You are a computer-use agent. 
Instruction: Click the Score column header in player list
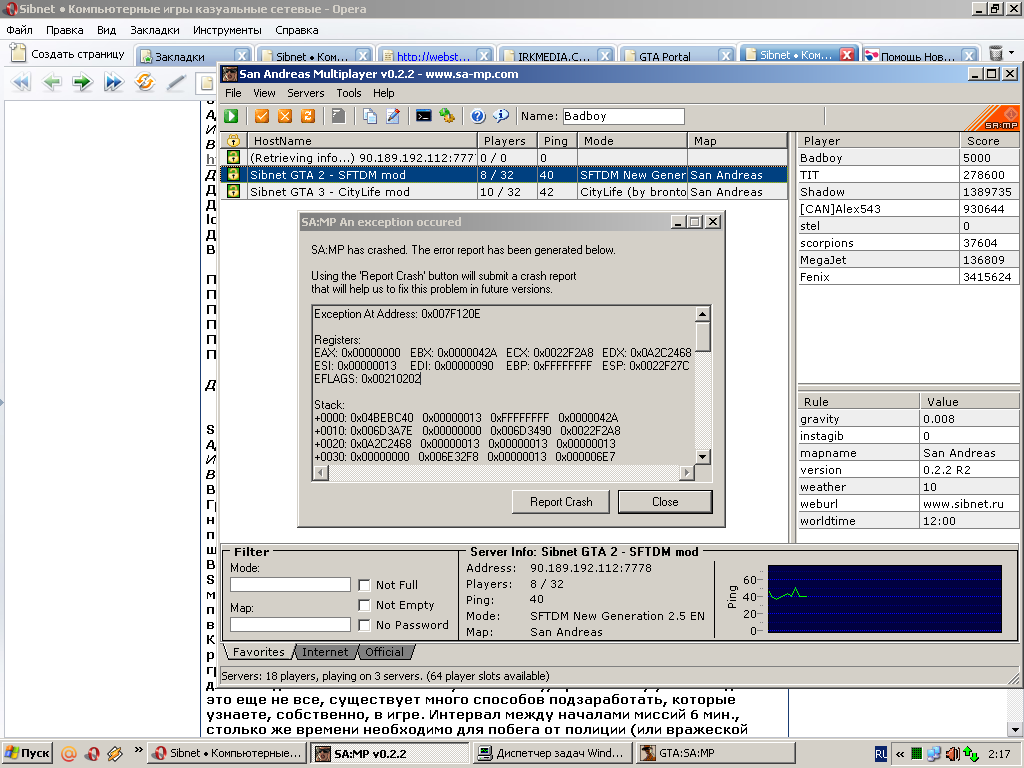coord(989,140)
